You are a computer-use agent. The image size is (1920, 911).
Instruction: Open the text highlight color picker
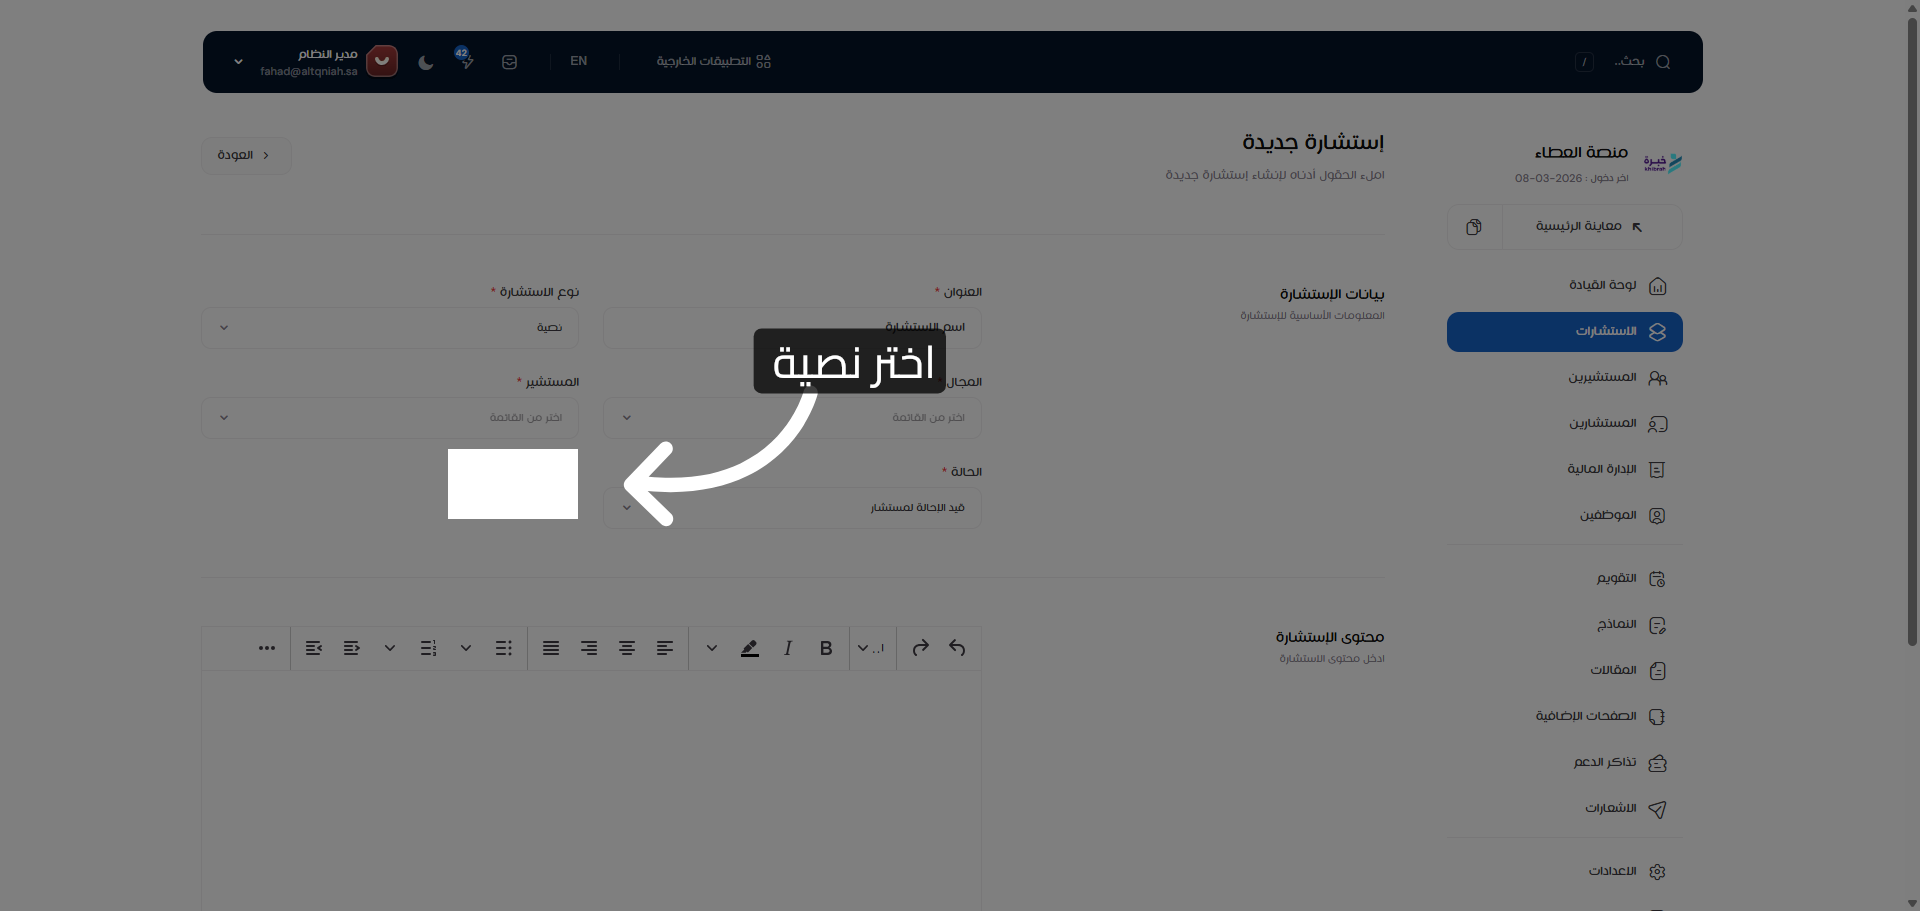pyautogui.click(x=749, y=648)
